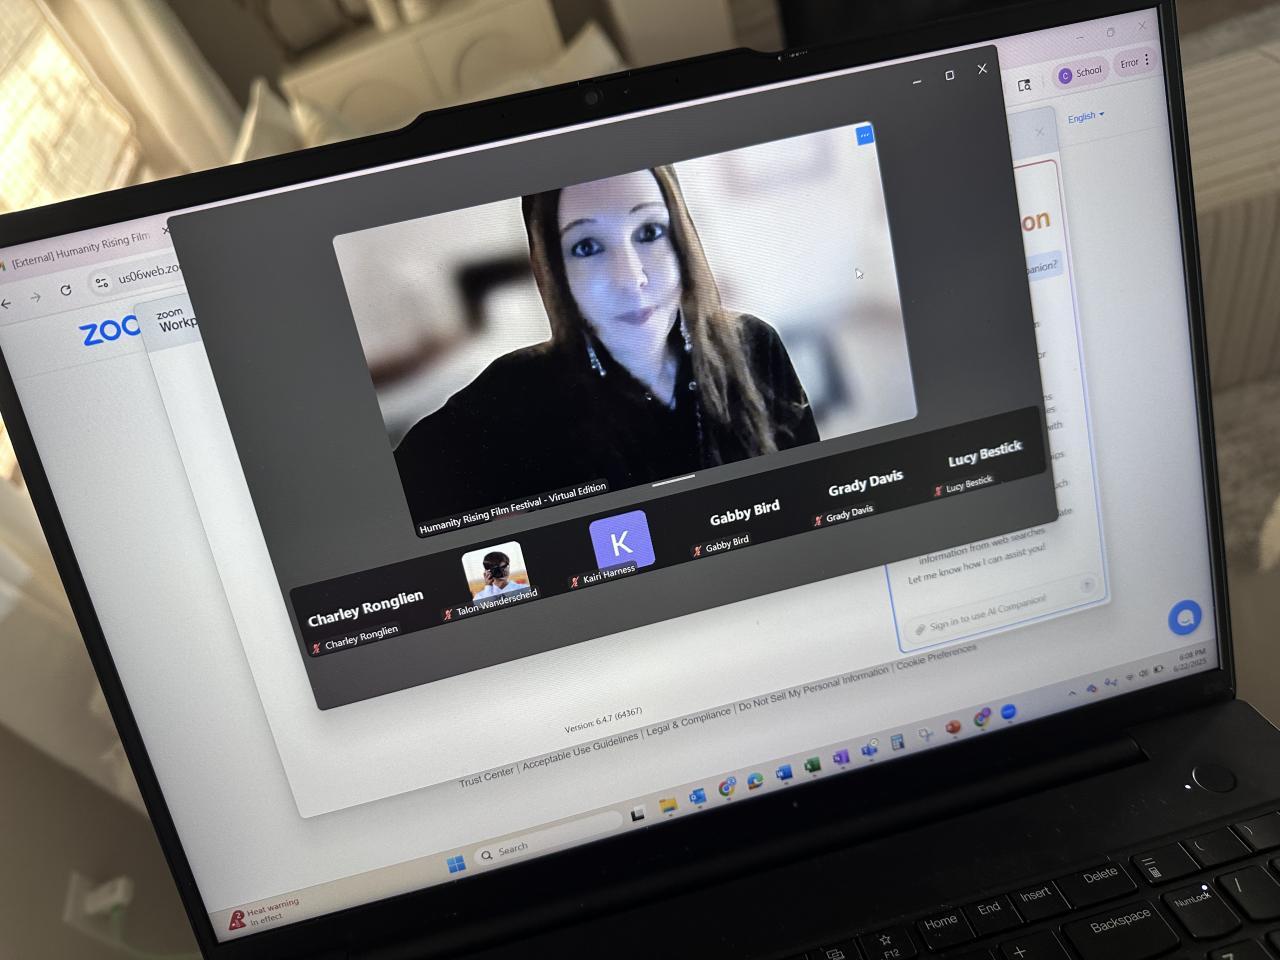Open the Windows Start menu
Image resolution: width=1280 pixels, height=960 pixels.
[456, 864]
